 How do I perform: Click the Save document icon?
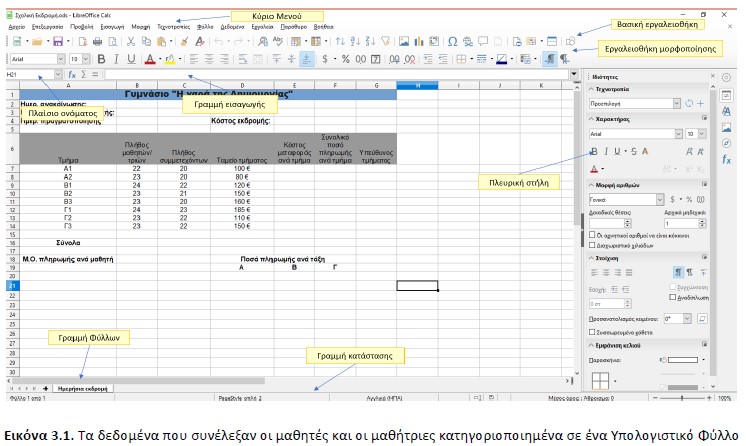59,42
